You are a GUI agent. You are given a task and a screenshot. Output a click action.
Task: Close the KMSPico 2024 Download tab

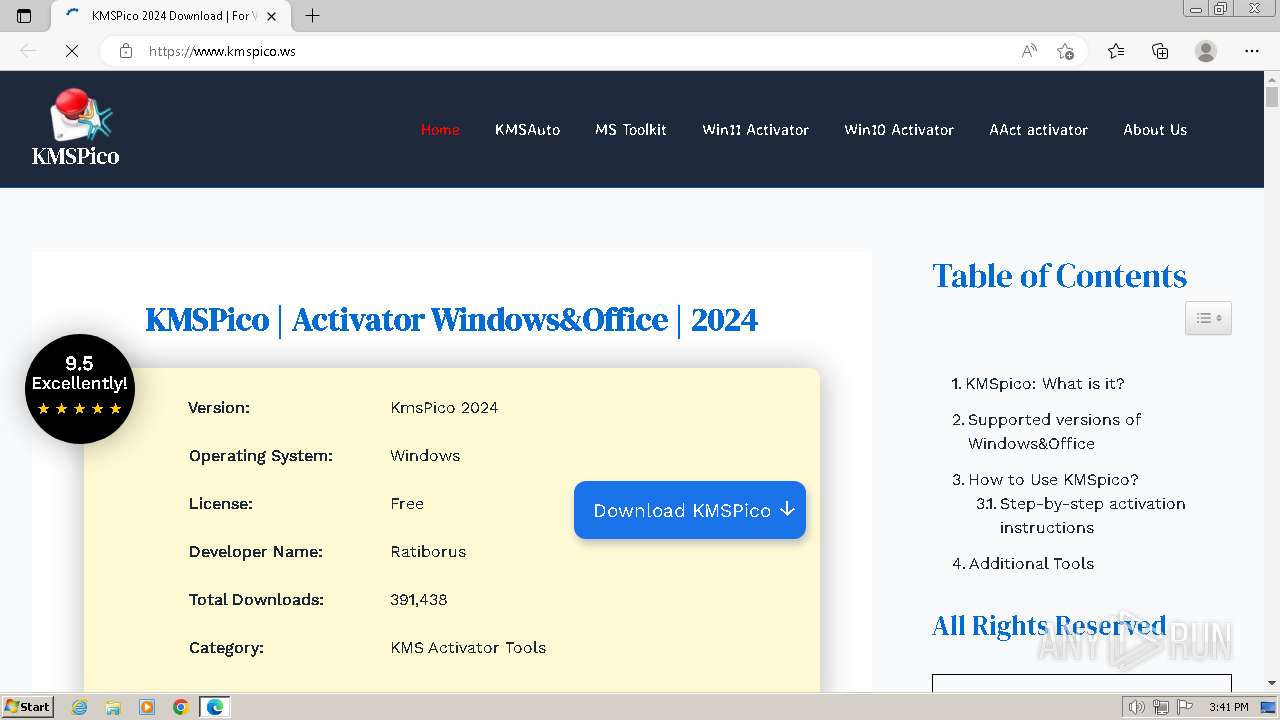272,16
